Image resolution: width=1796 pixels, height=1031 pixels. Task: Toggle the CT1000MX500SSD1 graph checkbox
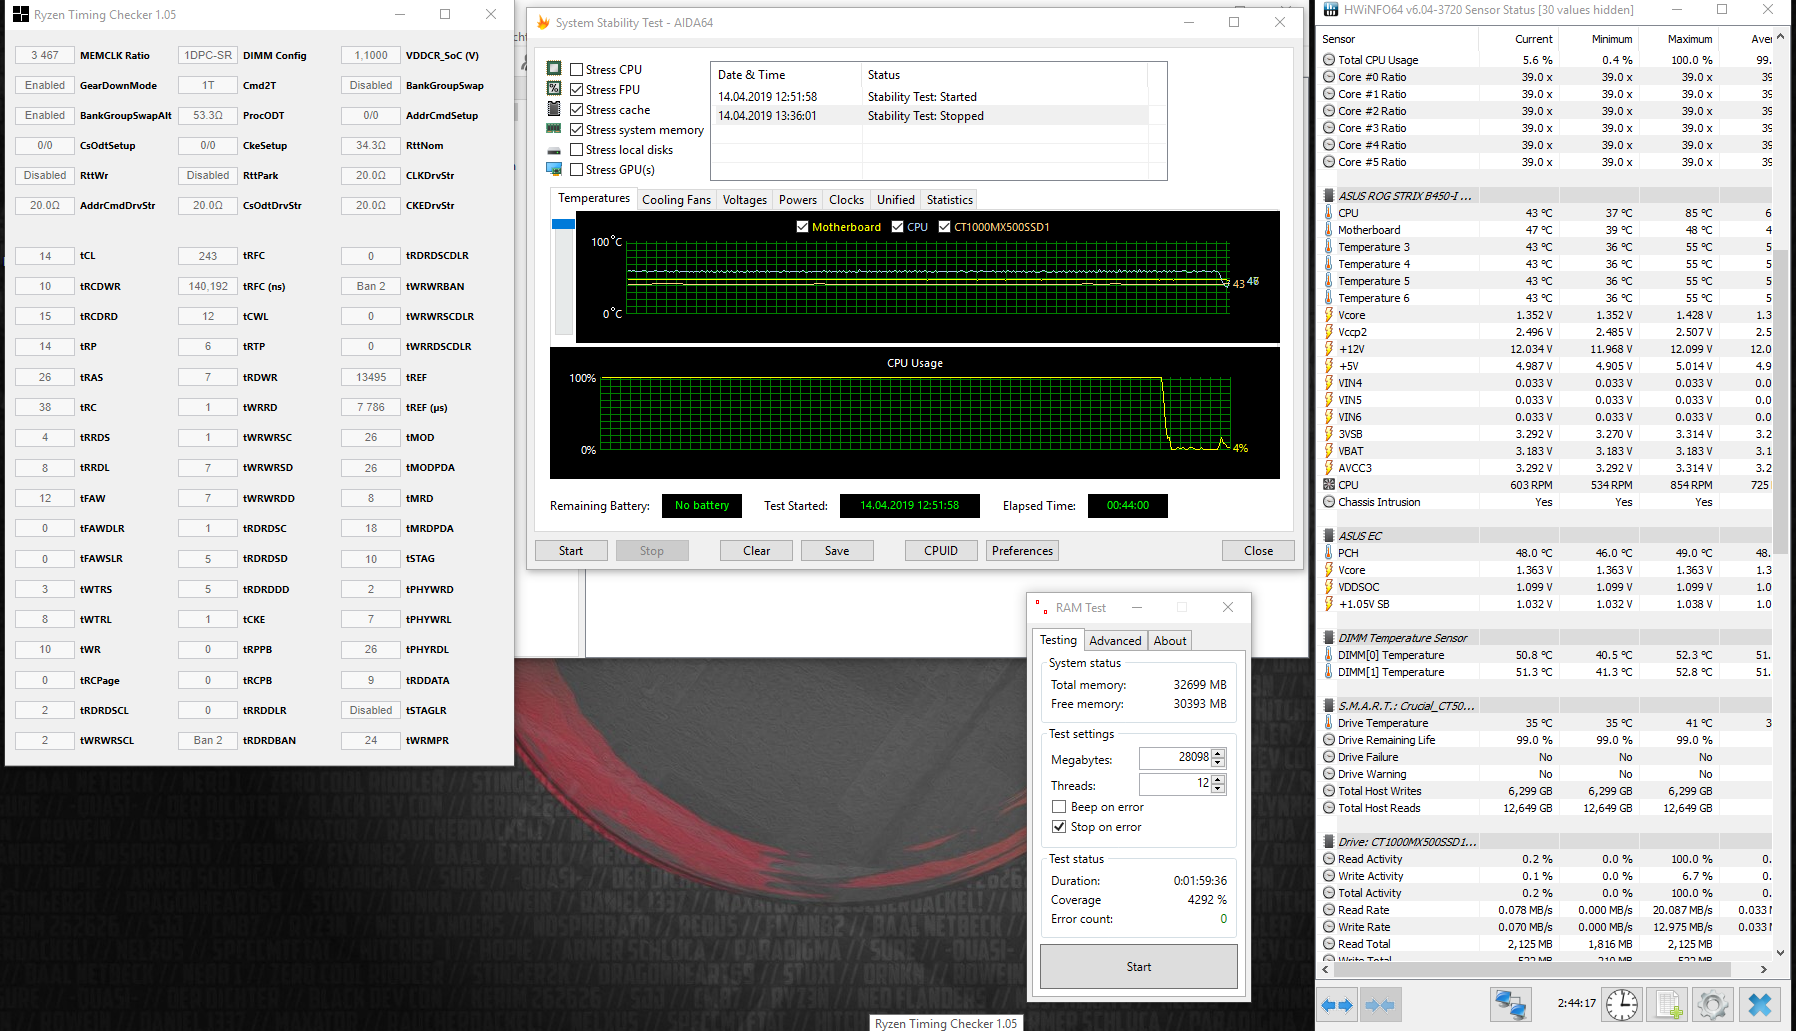pyautogui.click(x=944, y=227)
